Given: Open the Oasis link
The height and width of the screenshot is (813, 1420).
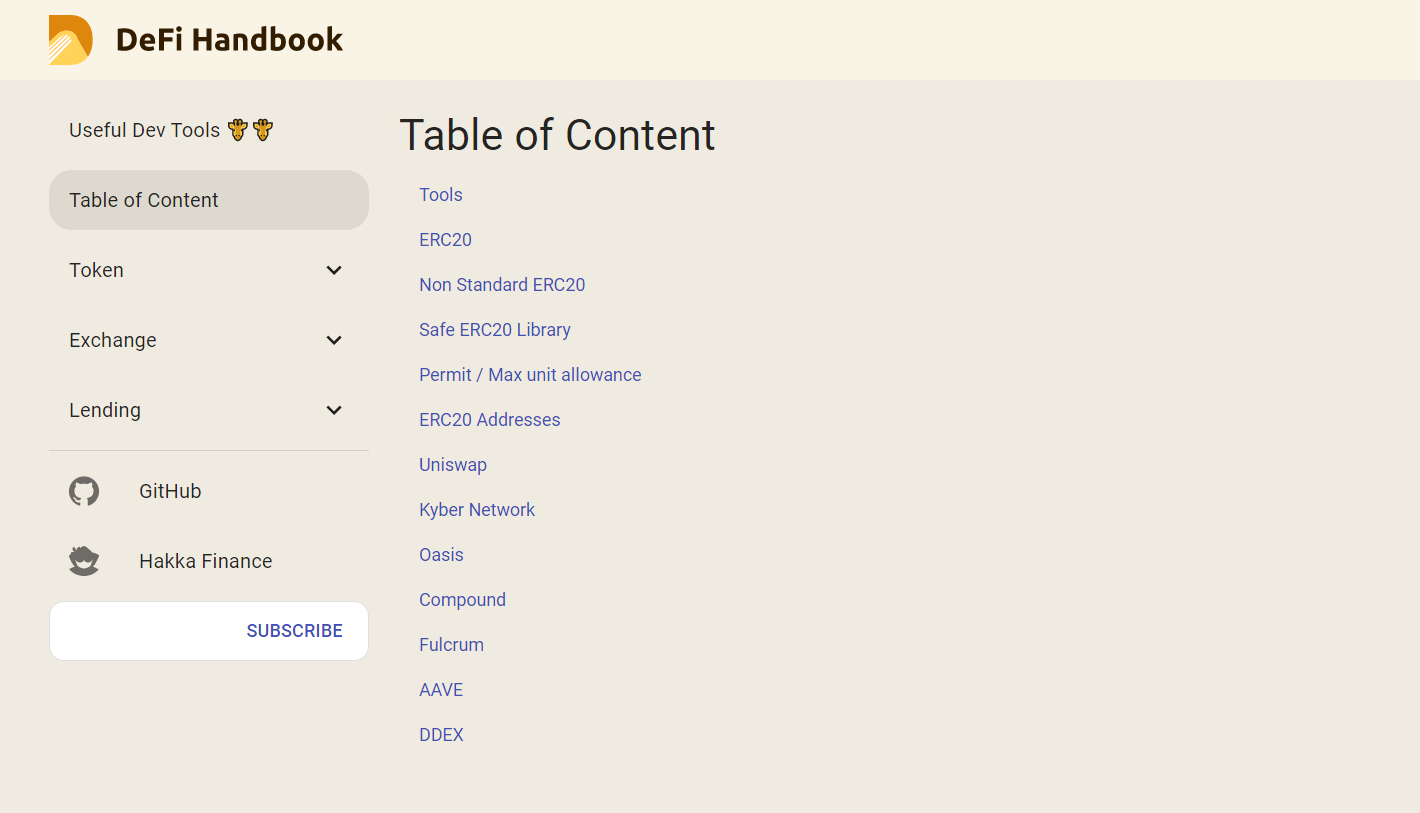Looking at the screenshot, I should click(441, 555).
